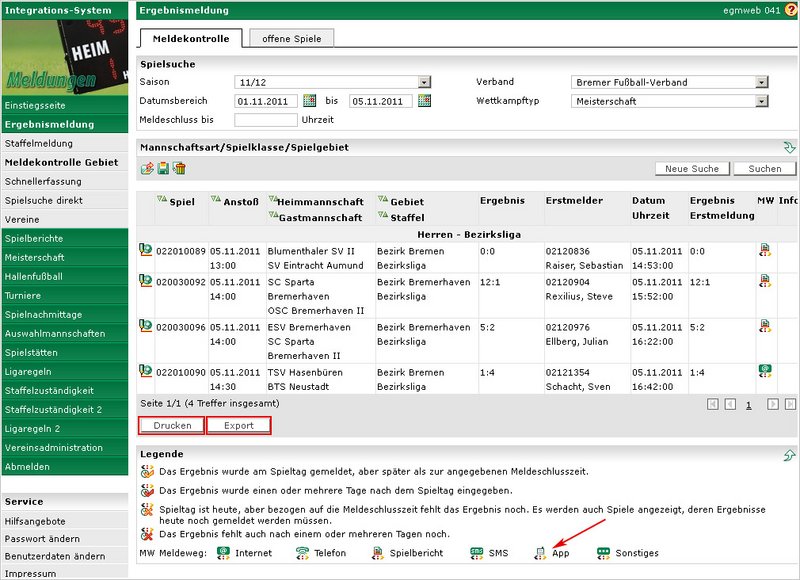
Task: Open match 022010089 row status icon
Action: coord(145,250)
